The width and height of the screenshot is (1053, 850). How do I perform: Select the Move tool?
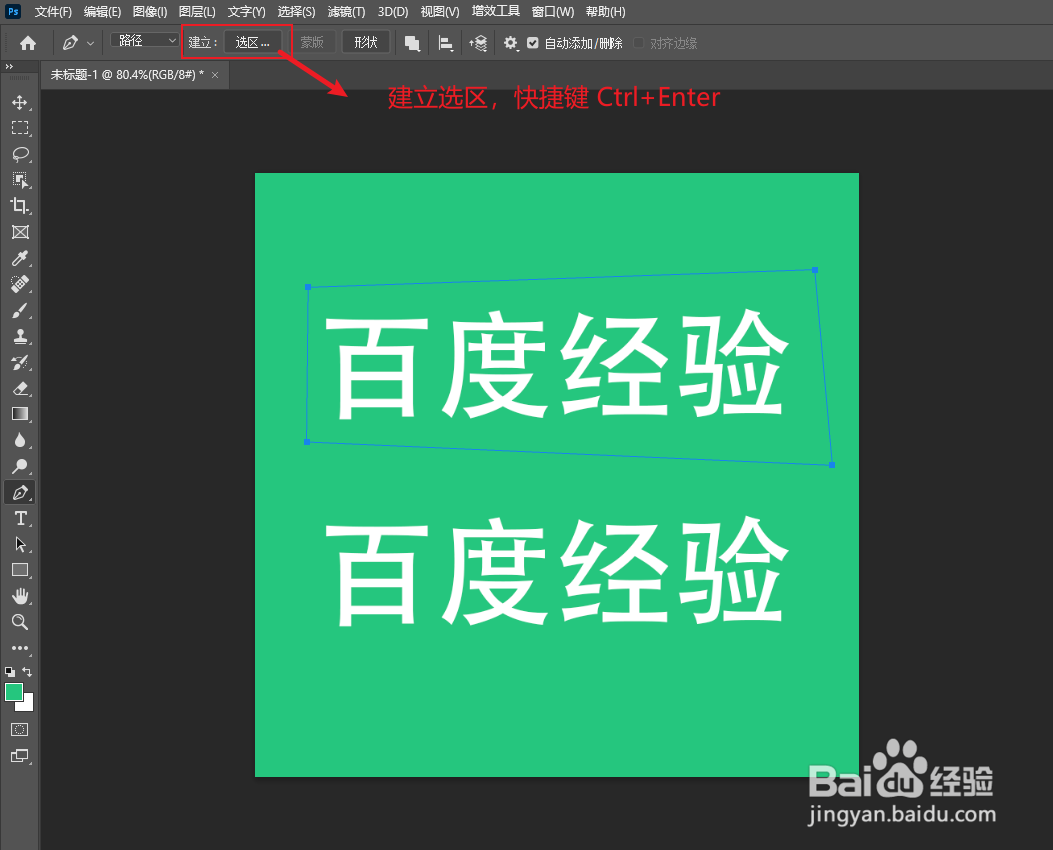pos(21,101)
